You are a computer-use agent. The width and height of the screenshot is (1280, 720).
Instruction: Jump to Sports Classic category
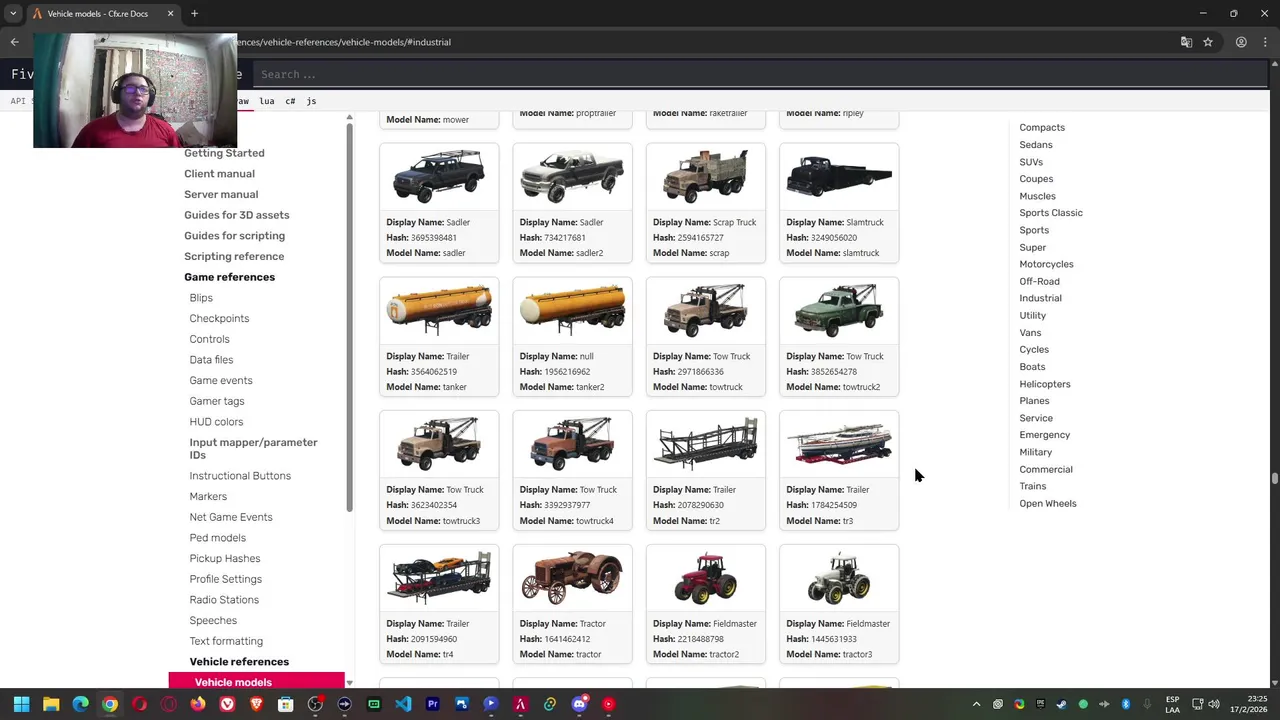pyautogui.click(x=1051, y=213)
